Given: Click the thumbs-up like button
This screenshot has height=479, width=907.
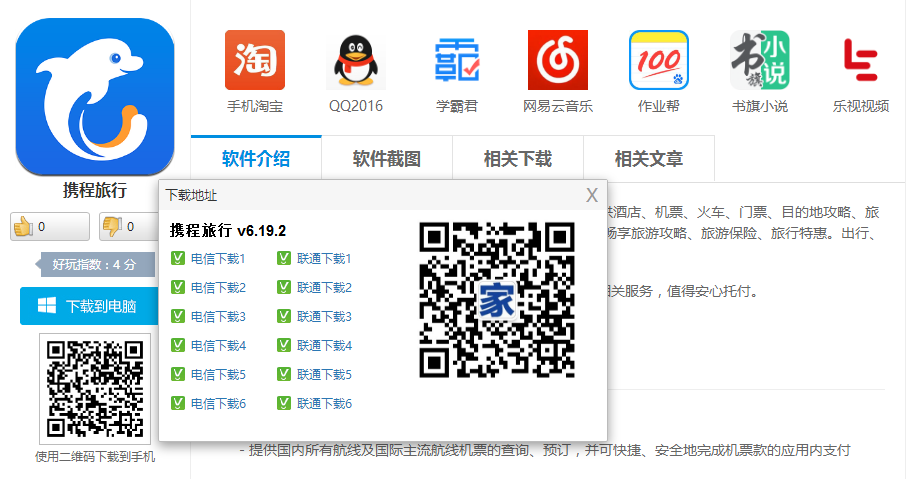Looking at the screenshot, I should (x=50, y=227).
